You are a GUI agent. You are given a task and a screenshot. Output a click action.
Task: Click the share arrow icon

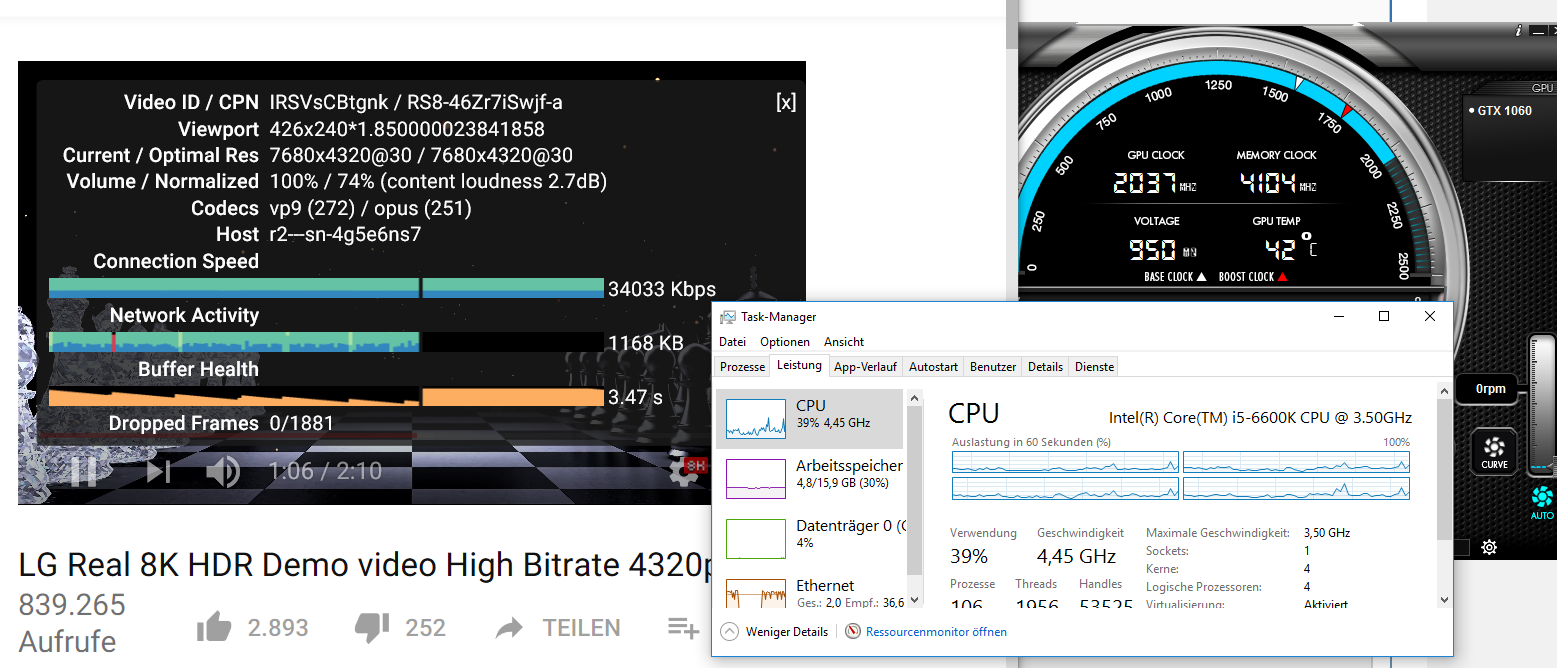tap(510, 628)
